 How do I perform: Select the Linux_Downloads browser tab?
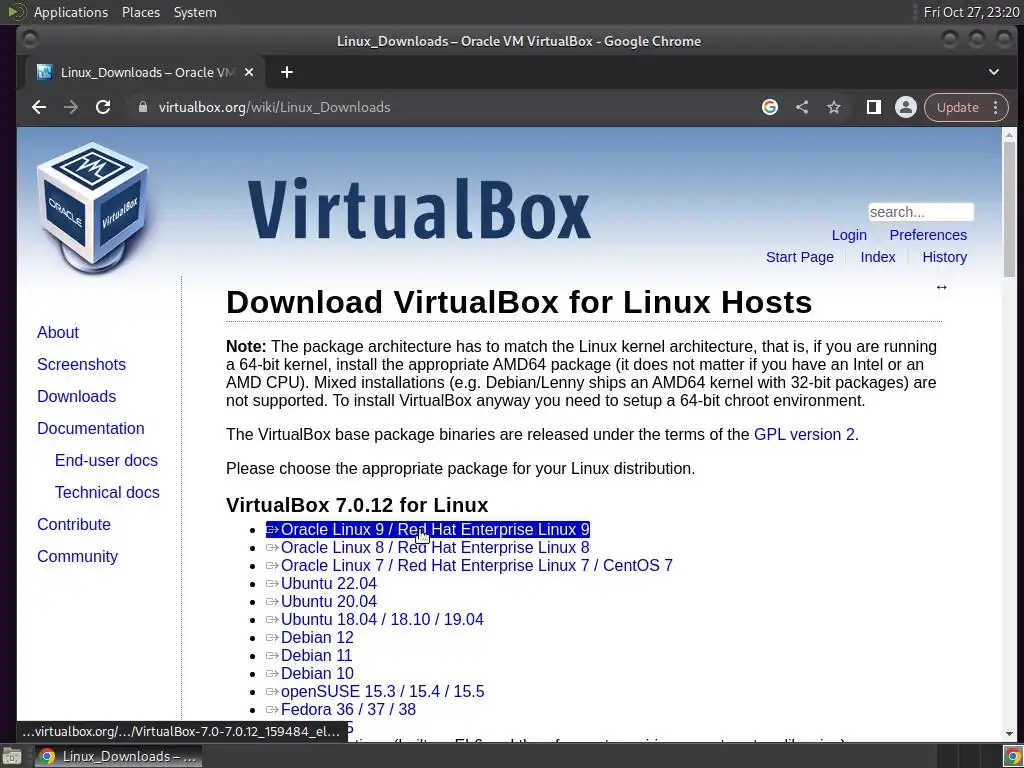(145, 72)
